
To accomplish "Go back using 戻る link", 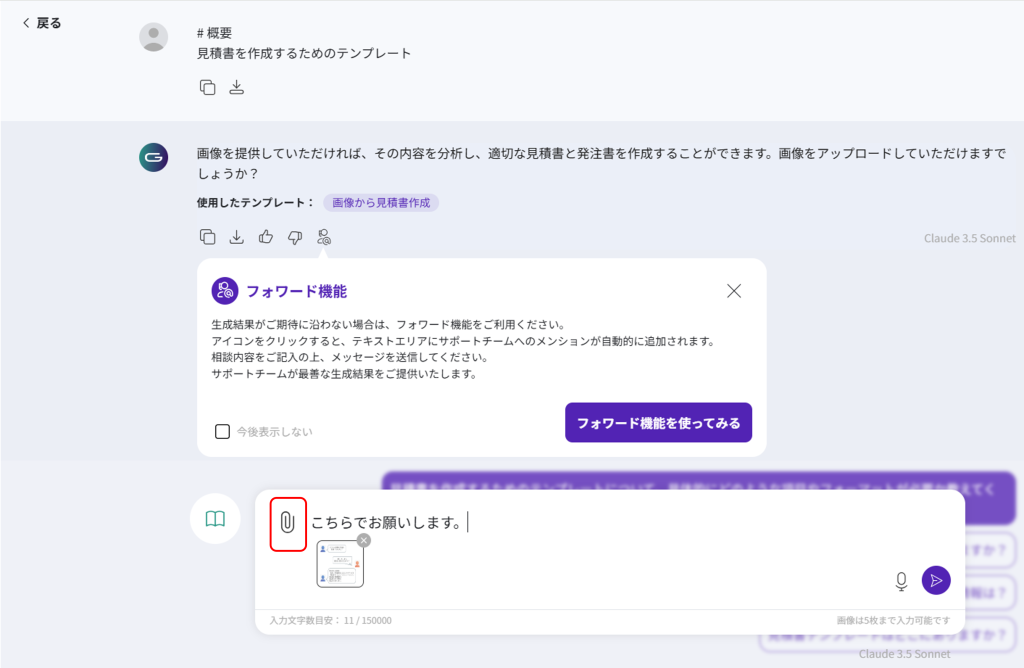I will (x=42, y=23).
